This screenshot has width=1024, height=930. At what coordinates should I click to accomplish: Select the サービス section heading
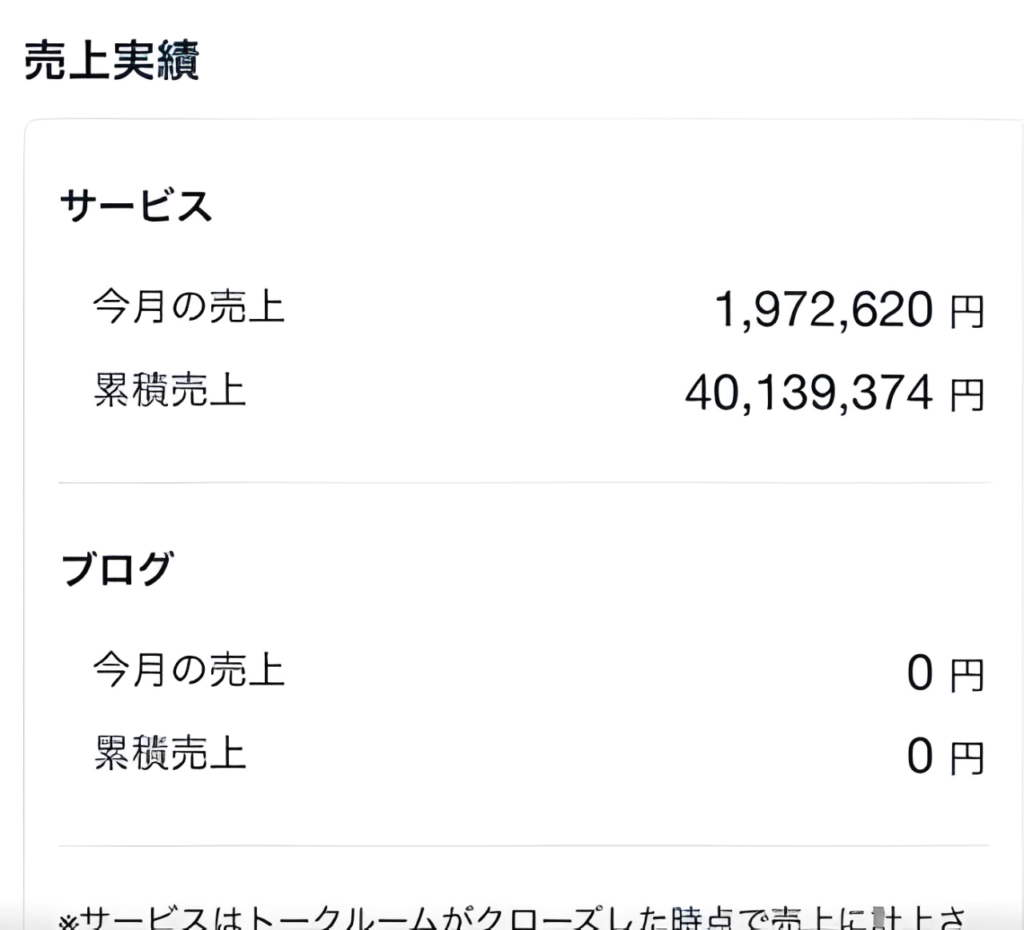point(137,206)
